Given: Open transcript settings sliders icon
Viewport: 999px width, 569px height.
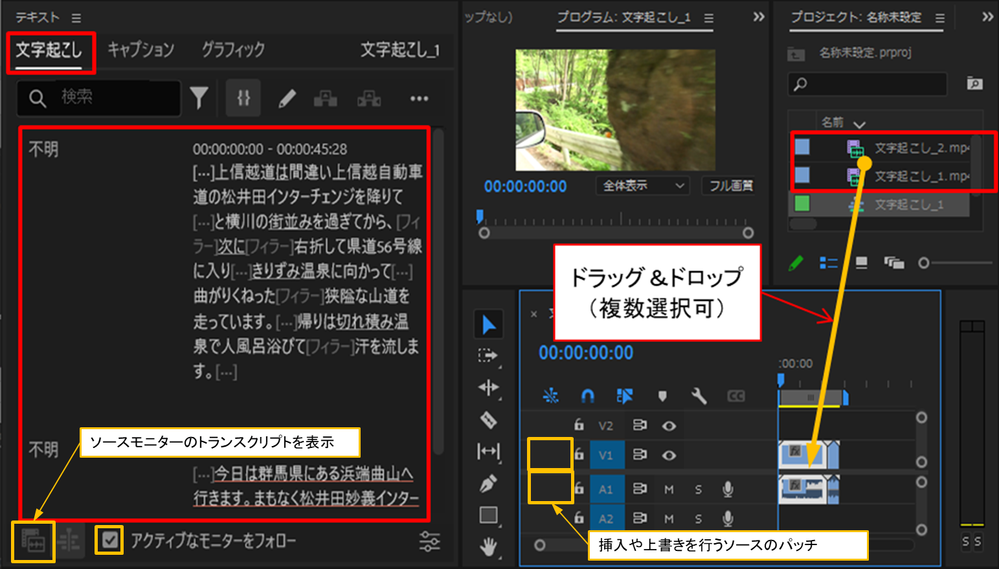Looking at the screenshot, I should click(x=429, y=541).
